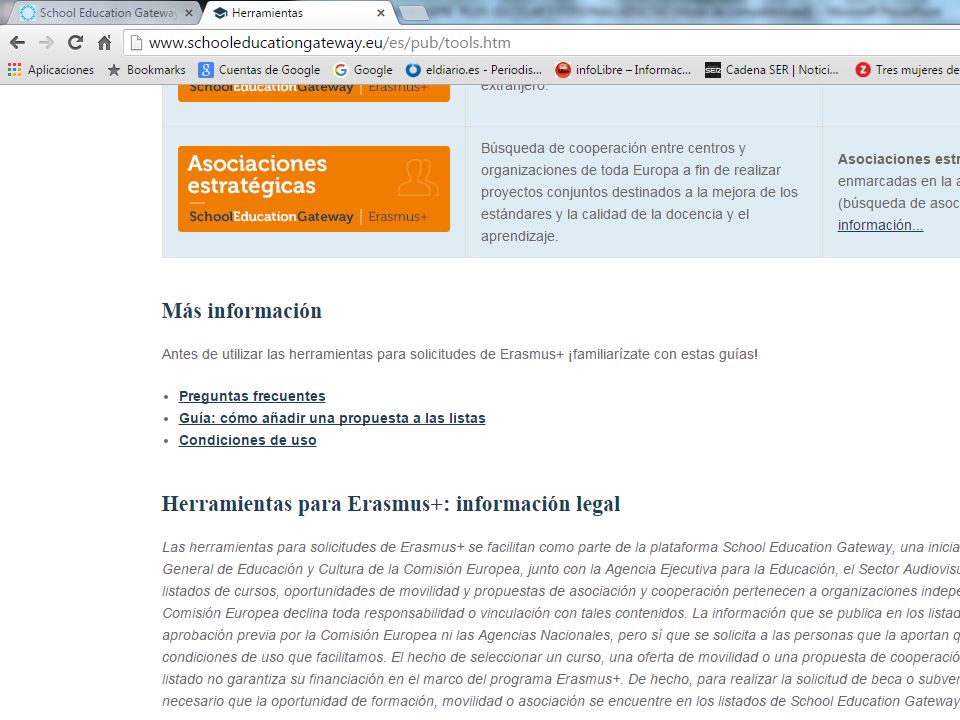Open Guía: cómo añadir una propuesta link
Viewport: 960px width, 720px height.
pos(332,418)
